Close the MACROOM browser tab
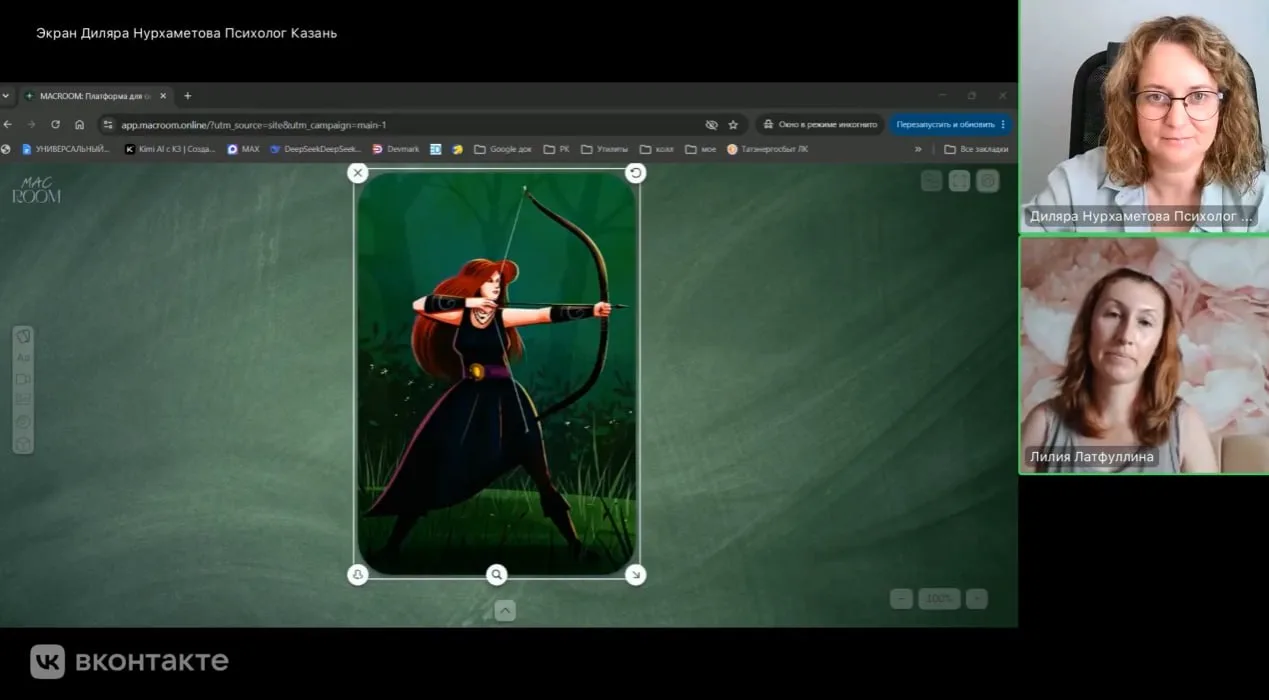The width and height of the screenshot is (1269, 700). (x=163, y=96)
